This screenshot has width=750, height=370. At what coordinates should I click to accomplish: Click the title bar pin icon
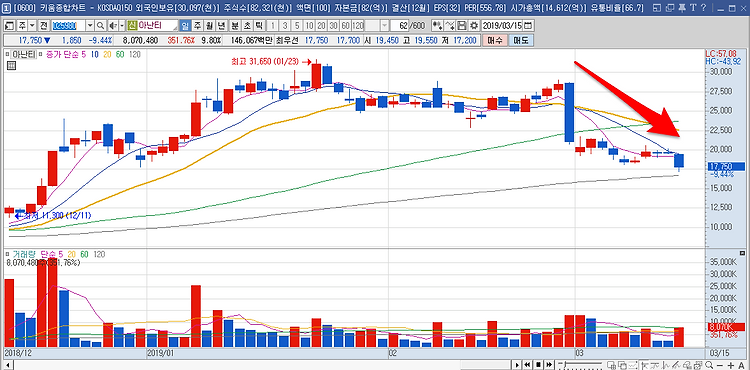(683, 8)
